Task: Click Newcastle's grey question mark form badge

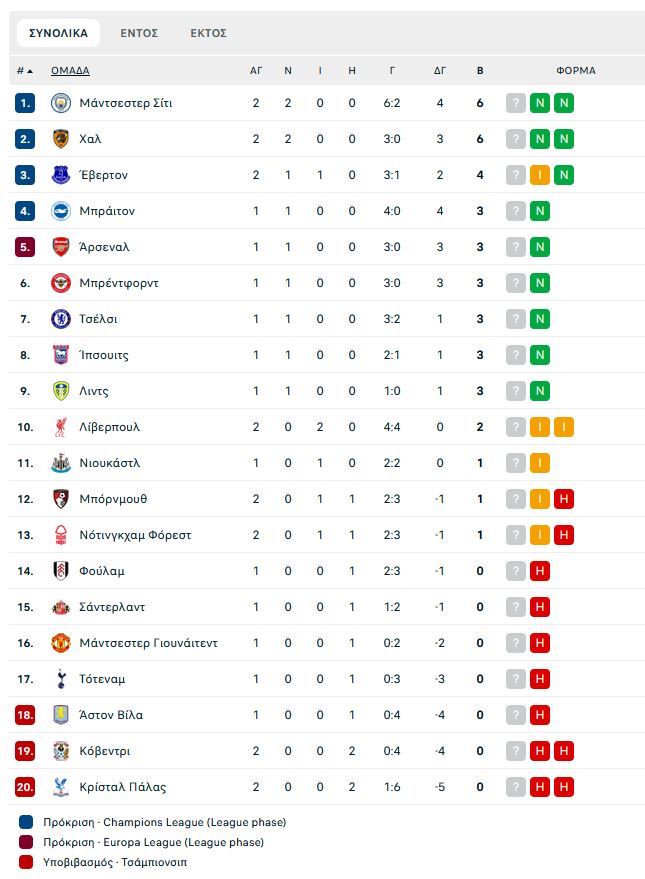Action: [516, 463]
